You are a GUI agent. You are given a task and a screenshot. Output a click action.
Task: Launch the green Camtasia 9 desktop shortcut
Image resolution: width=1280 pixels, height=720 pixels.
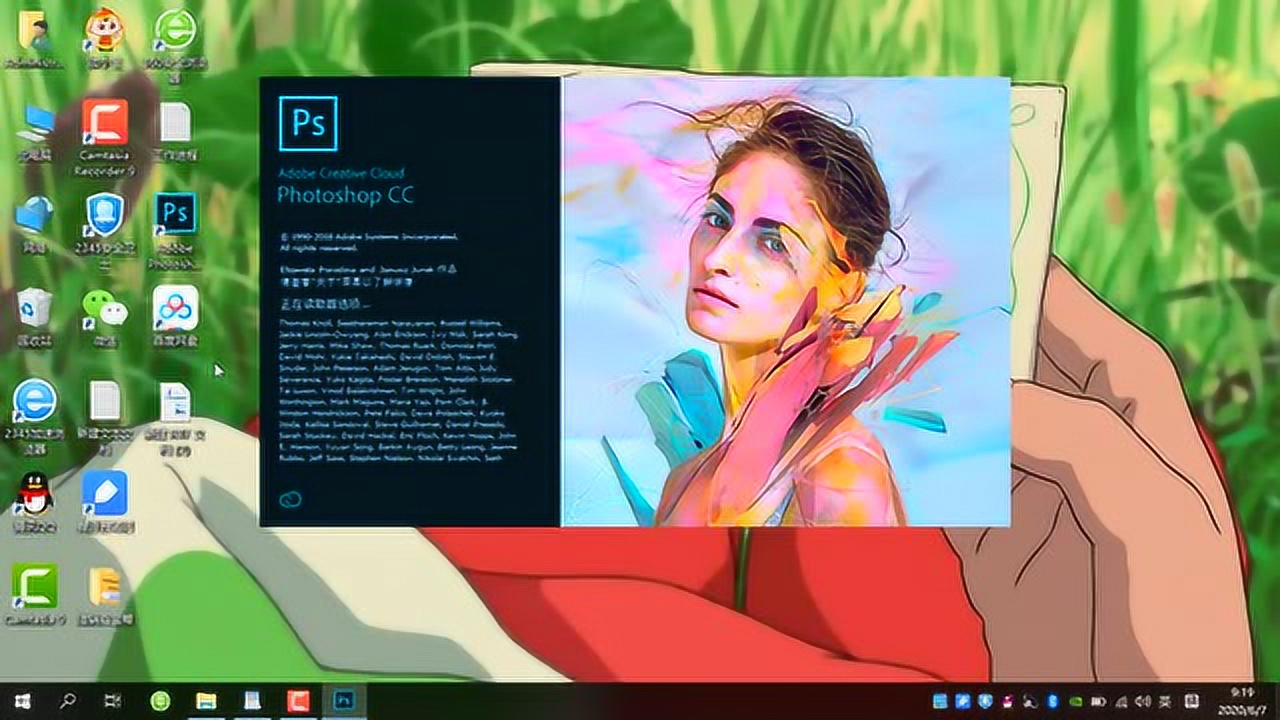point(34,594)
